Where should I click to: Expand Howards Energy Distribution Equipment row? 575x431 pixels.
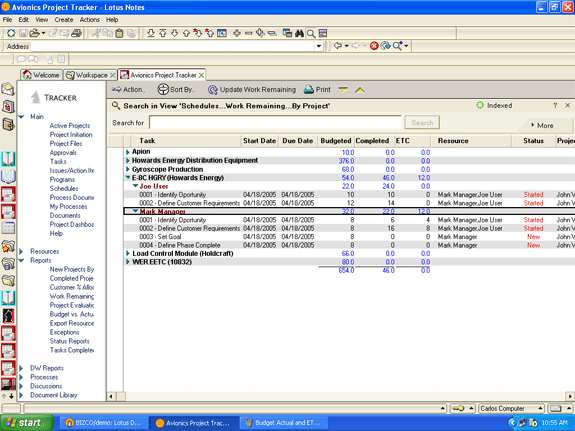128,160
